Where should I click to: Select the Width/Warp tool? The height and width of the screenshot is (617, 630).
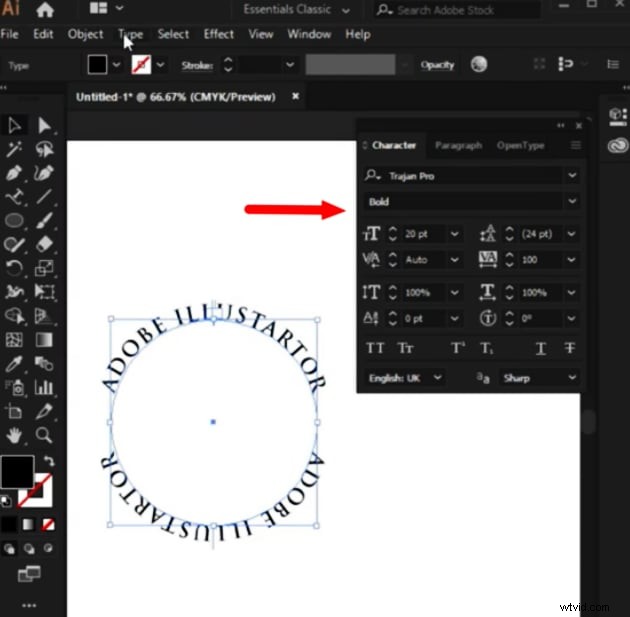point(14,292)
